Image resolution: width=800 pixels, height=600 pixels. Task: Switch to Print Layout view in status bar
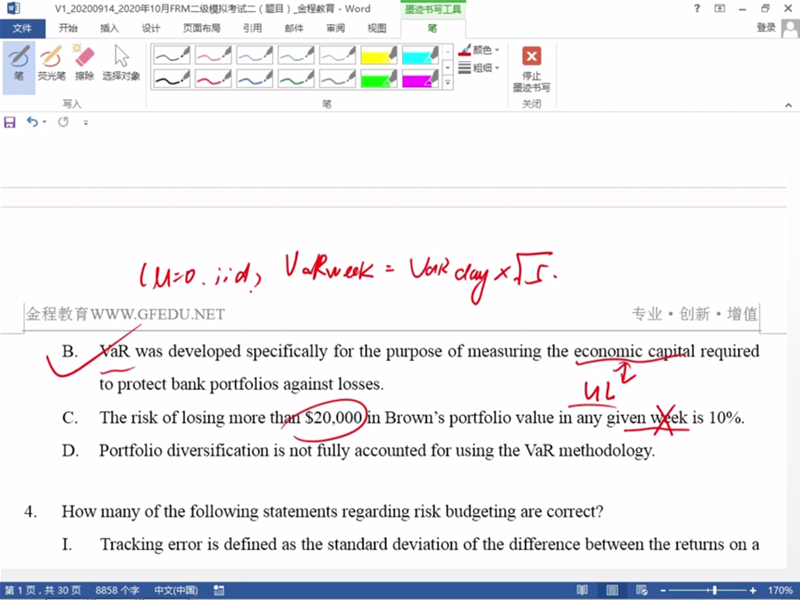point(612,591)
